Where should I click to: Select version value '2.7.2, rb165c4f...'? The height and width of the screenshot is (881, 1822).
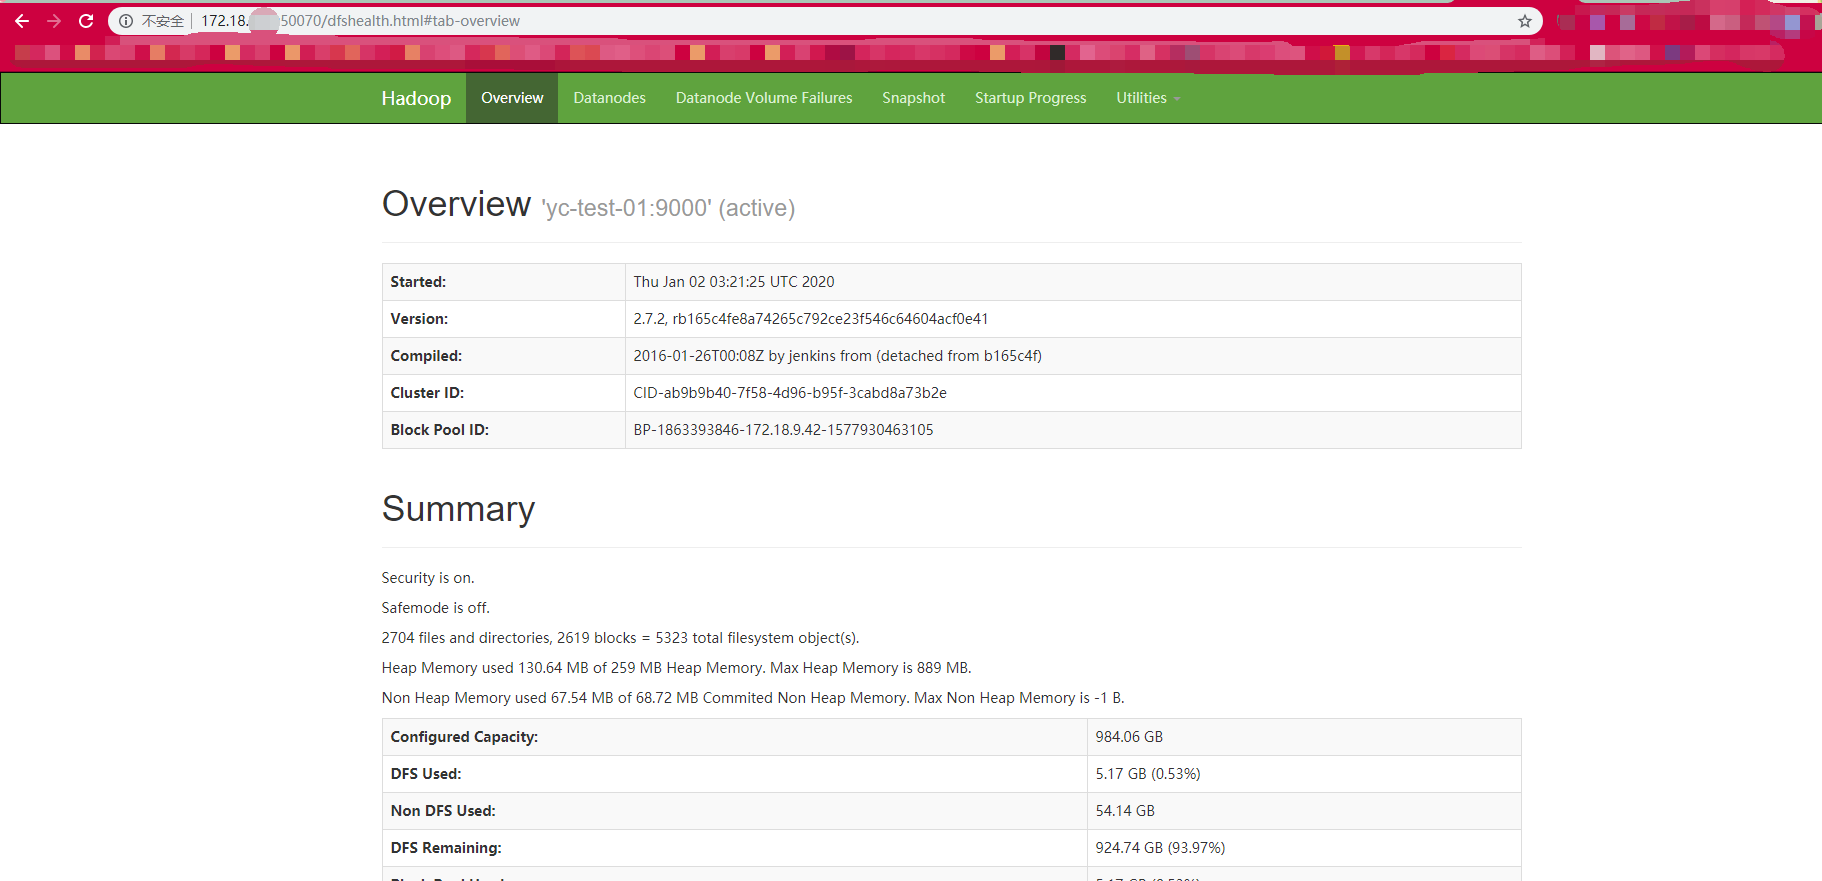pyautogui.click(x=810, y=319)
